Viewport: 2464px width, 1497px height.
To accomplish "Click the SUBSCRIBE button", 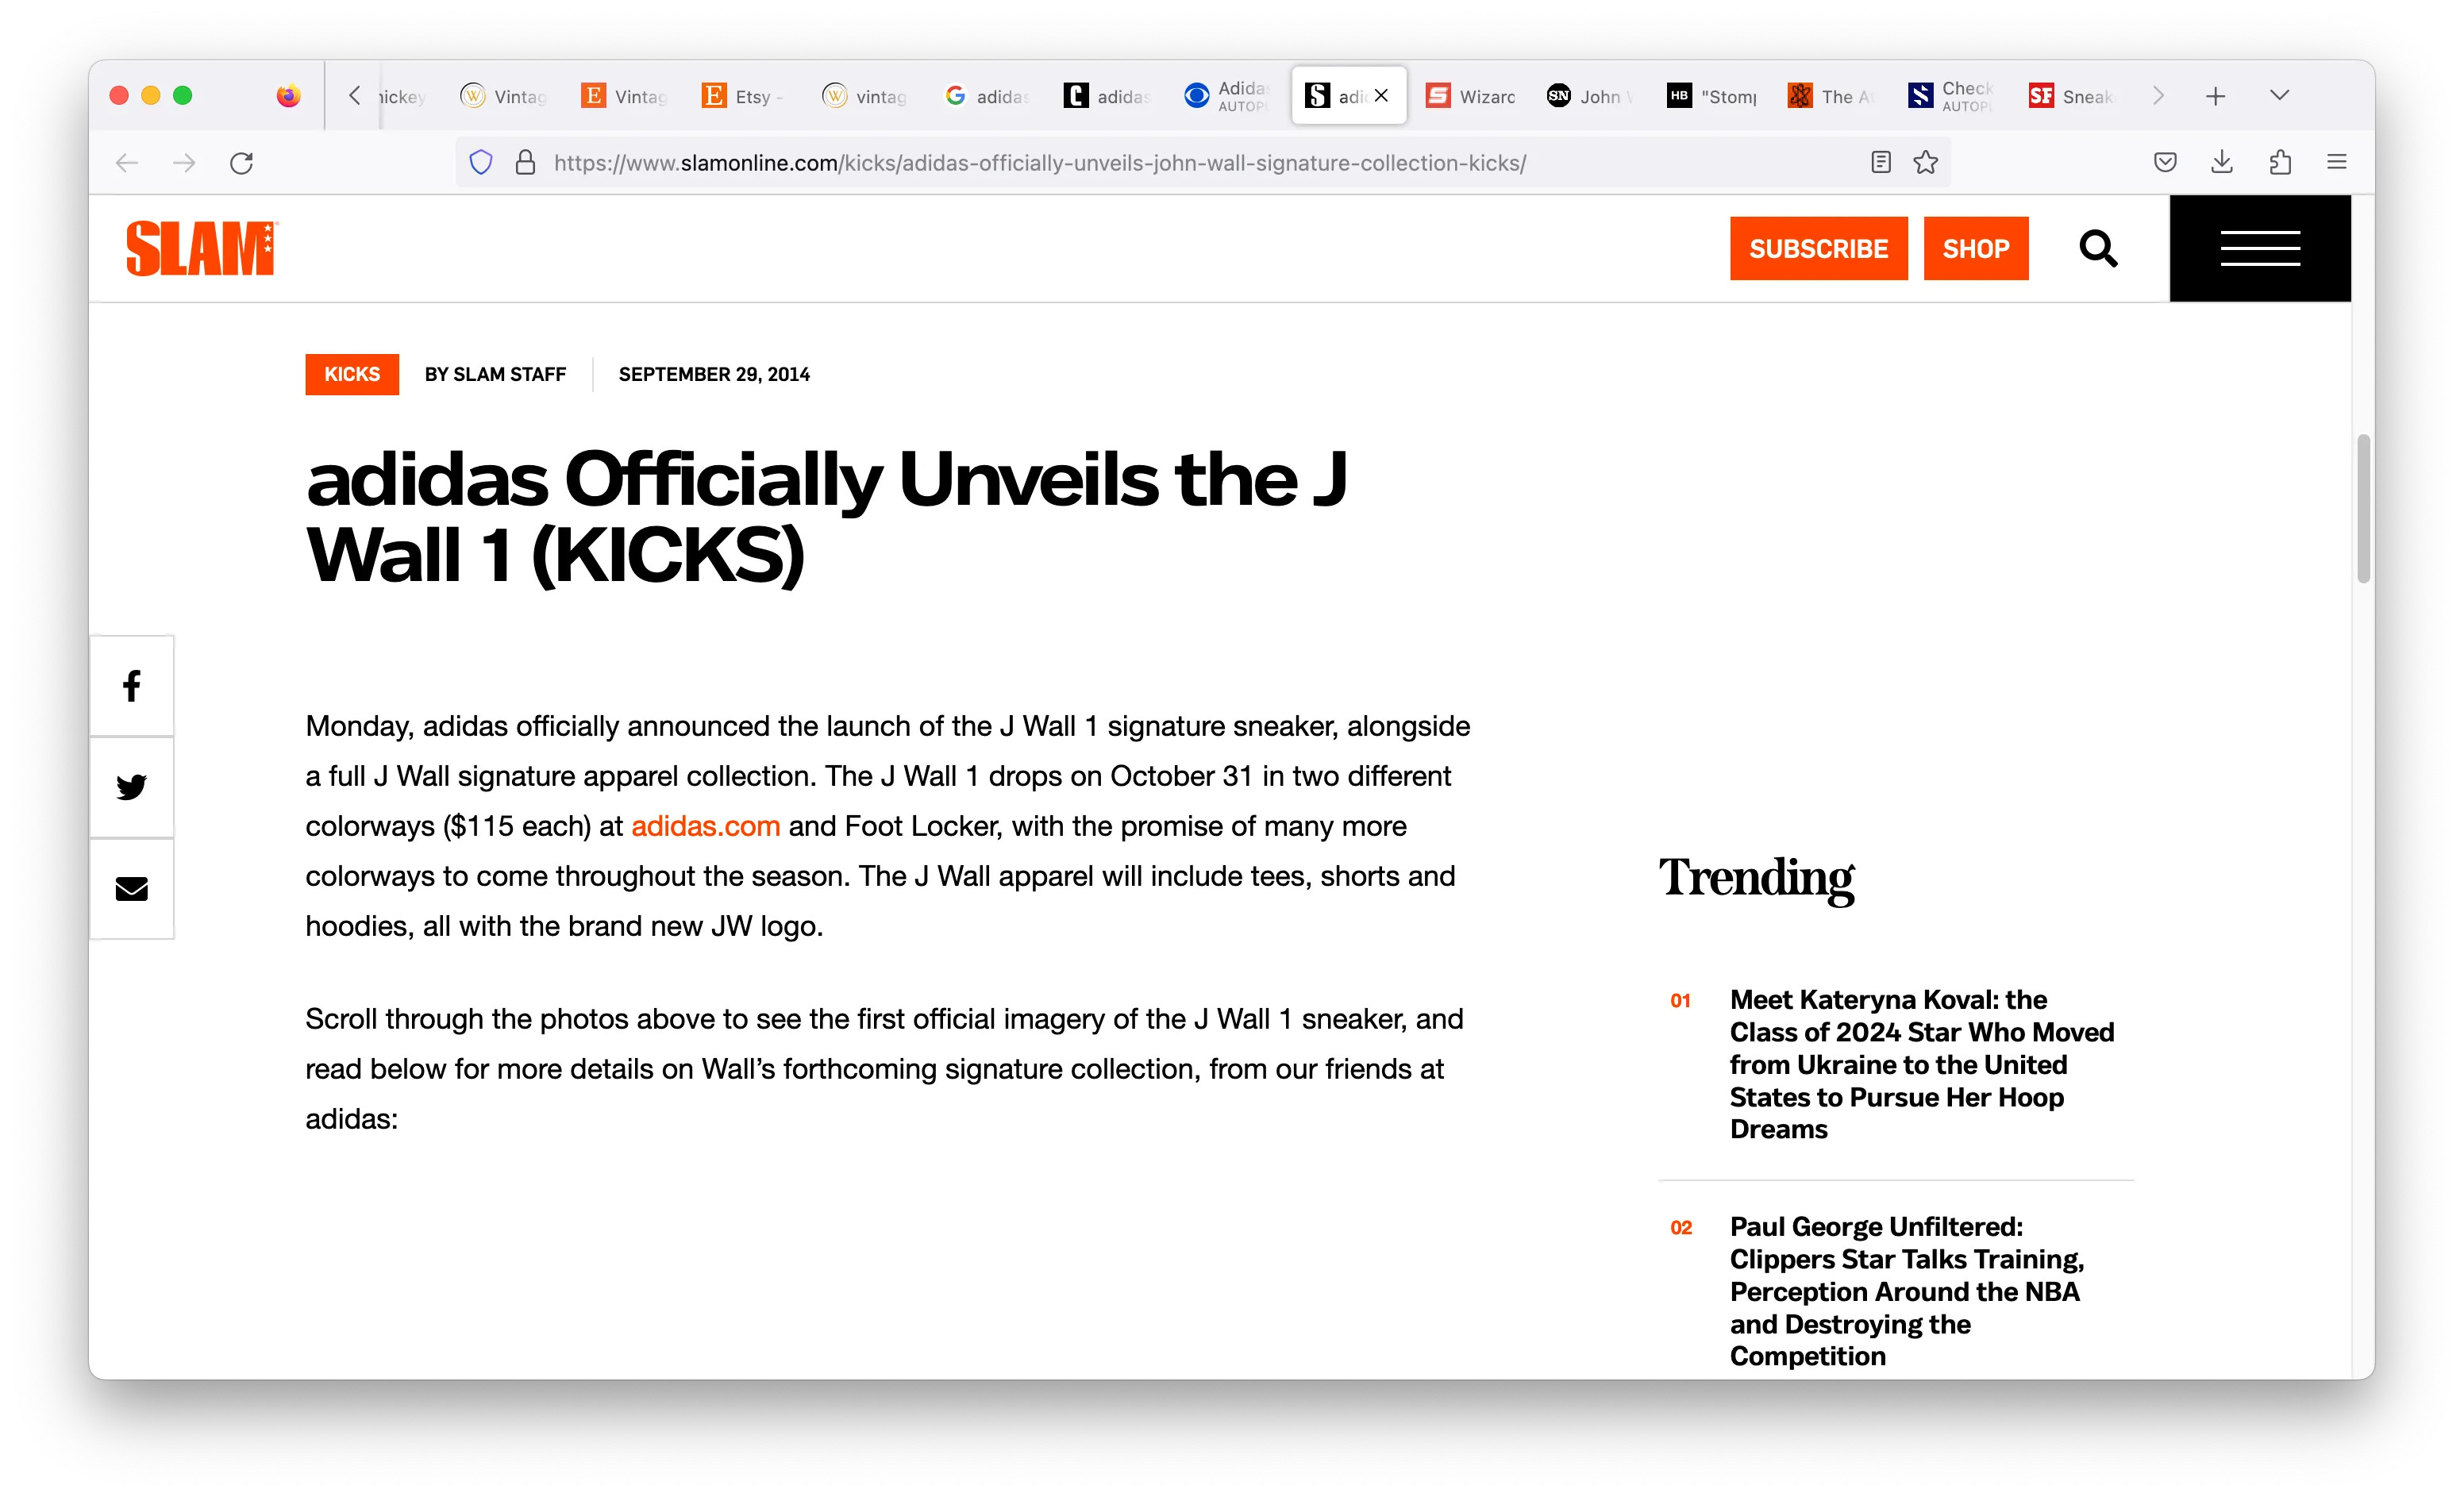I will click(x=1818, y=248).
